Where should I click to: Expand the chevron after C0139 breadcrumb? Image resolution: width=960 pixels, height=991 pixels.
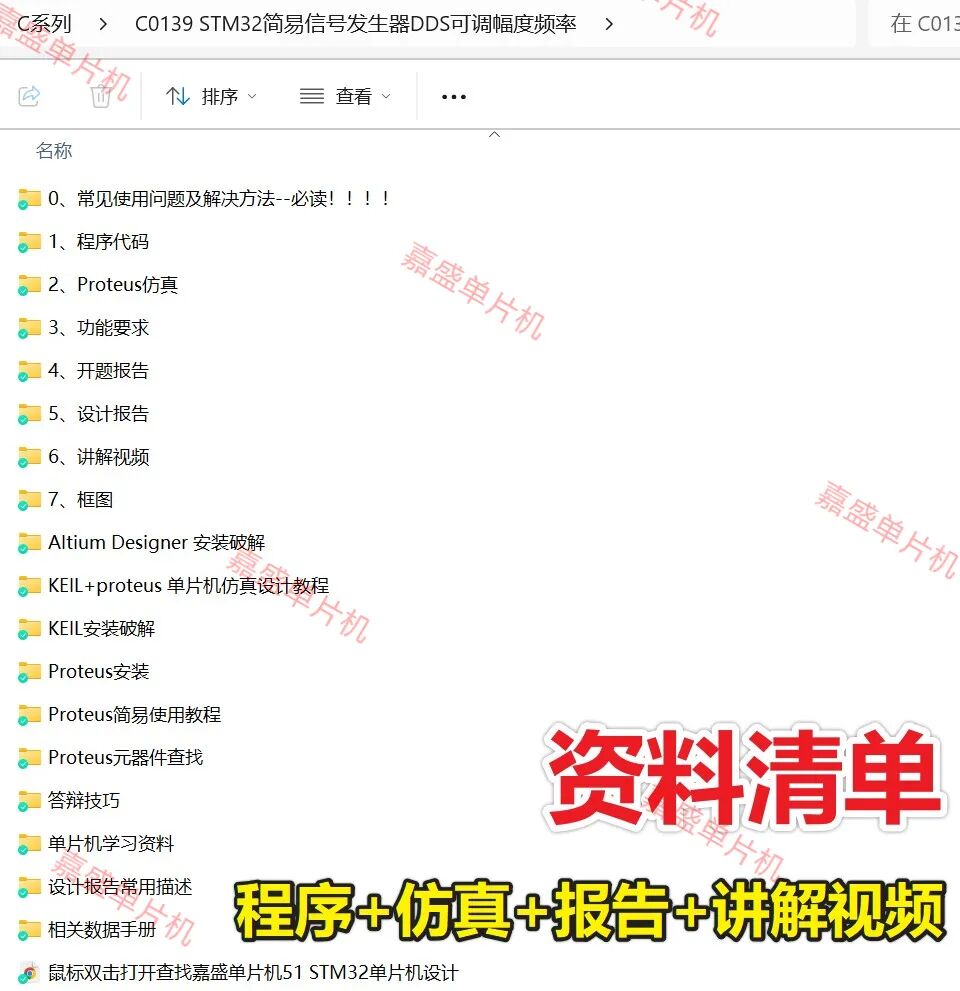point(609,24)
